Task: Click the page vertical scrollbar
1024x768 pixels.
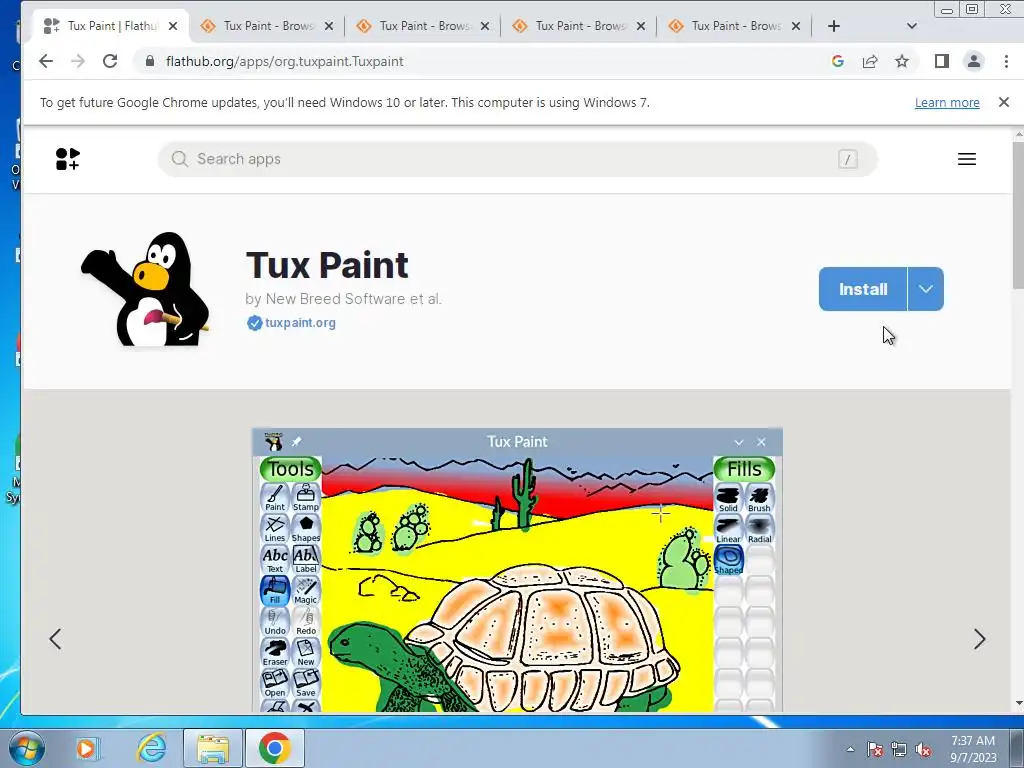Action: click(x=1017, y=420)
